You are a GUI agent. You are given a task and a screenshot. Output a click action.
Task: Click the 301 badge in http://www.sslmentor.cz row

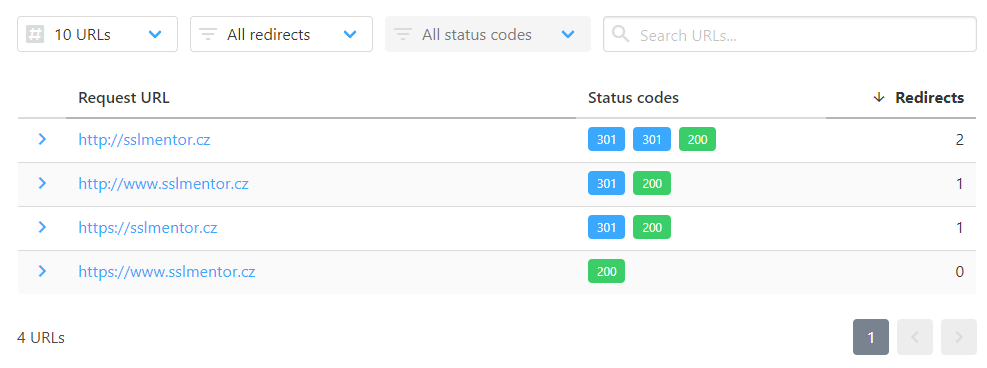click(606, 184)
